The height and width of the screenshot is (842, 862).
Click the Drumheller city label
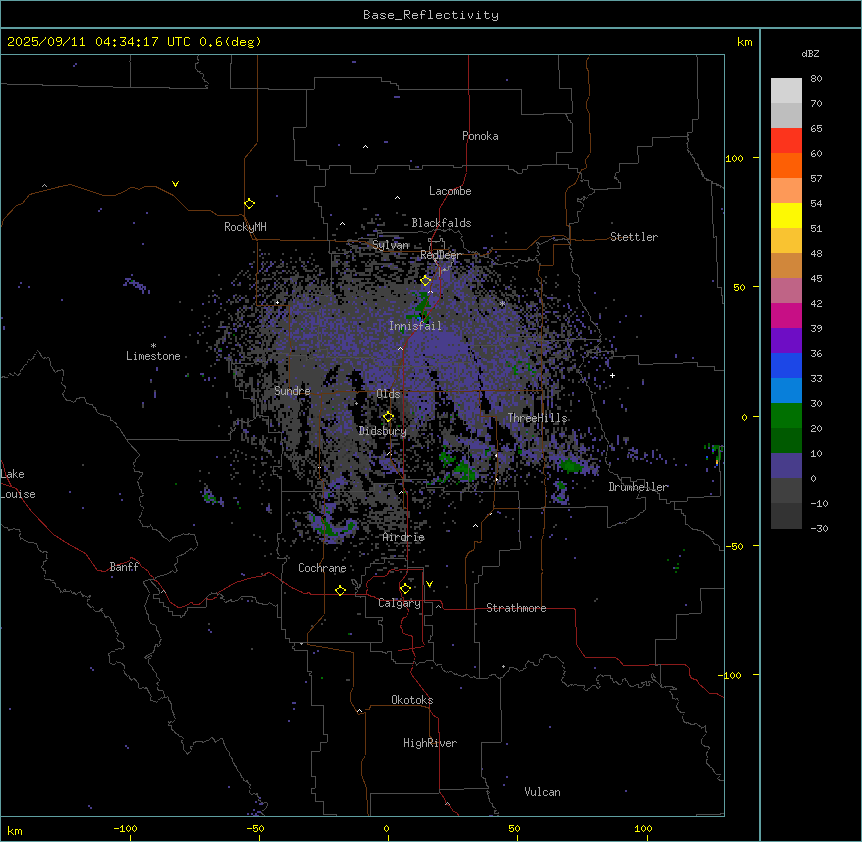coord(638,487)
